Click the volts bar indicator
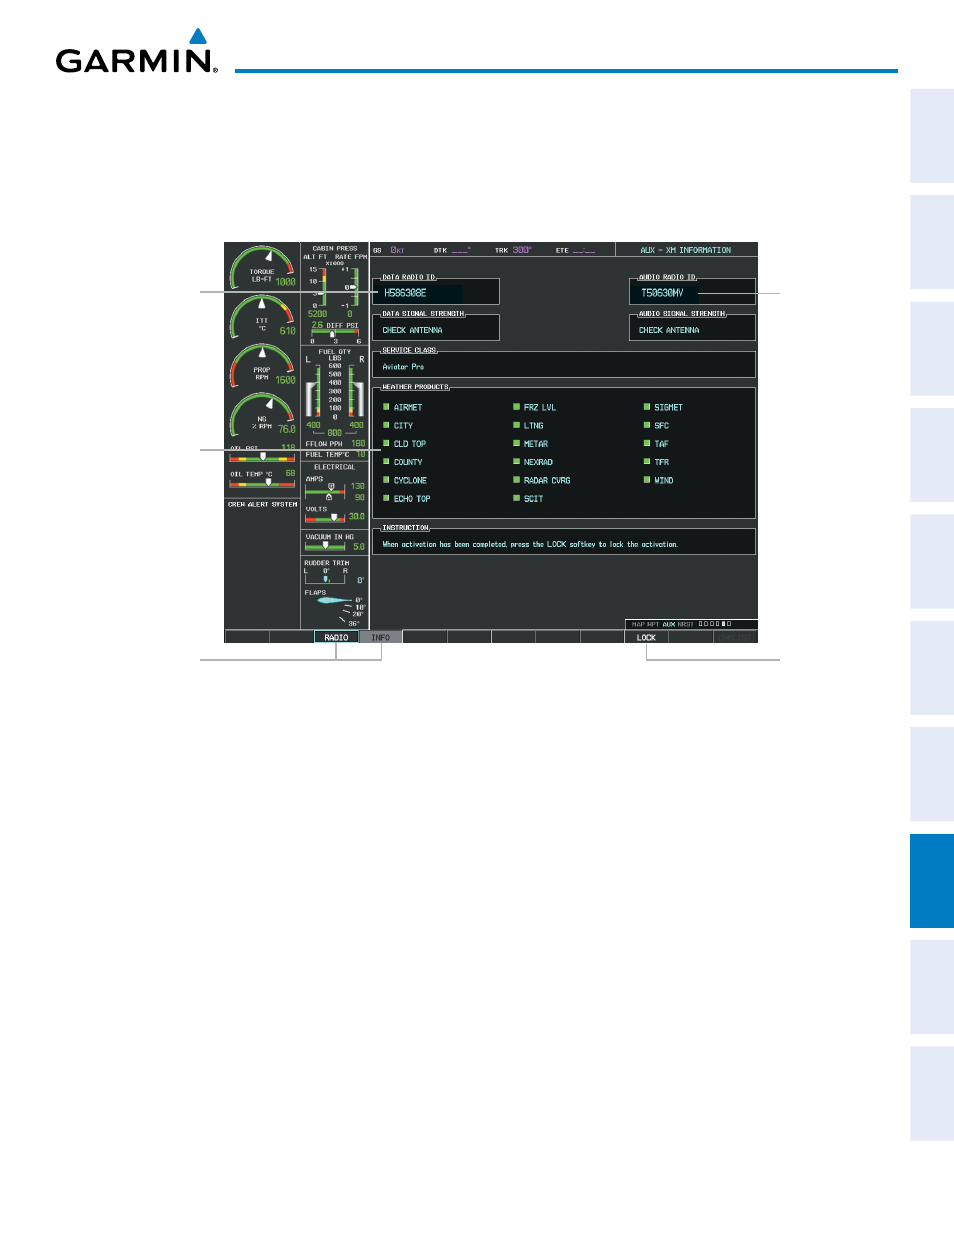The width and height of the screenshot is (954, 1235). 325,518
